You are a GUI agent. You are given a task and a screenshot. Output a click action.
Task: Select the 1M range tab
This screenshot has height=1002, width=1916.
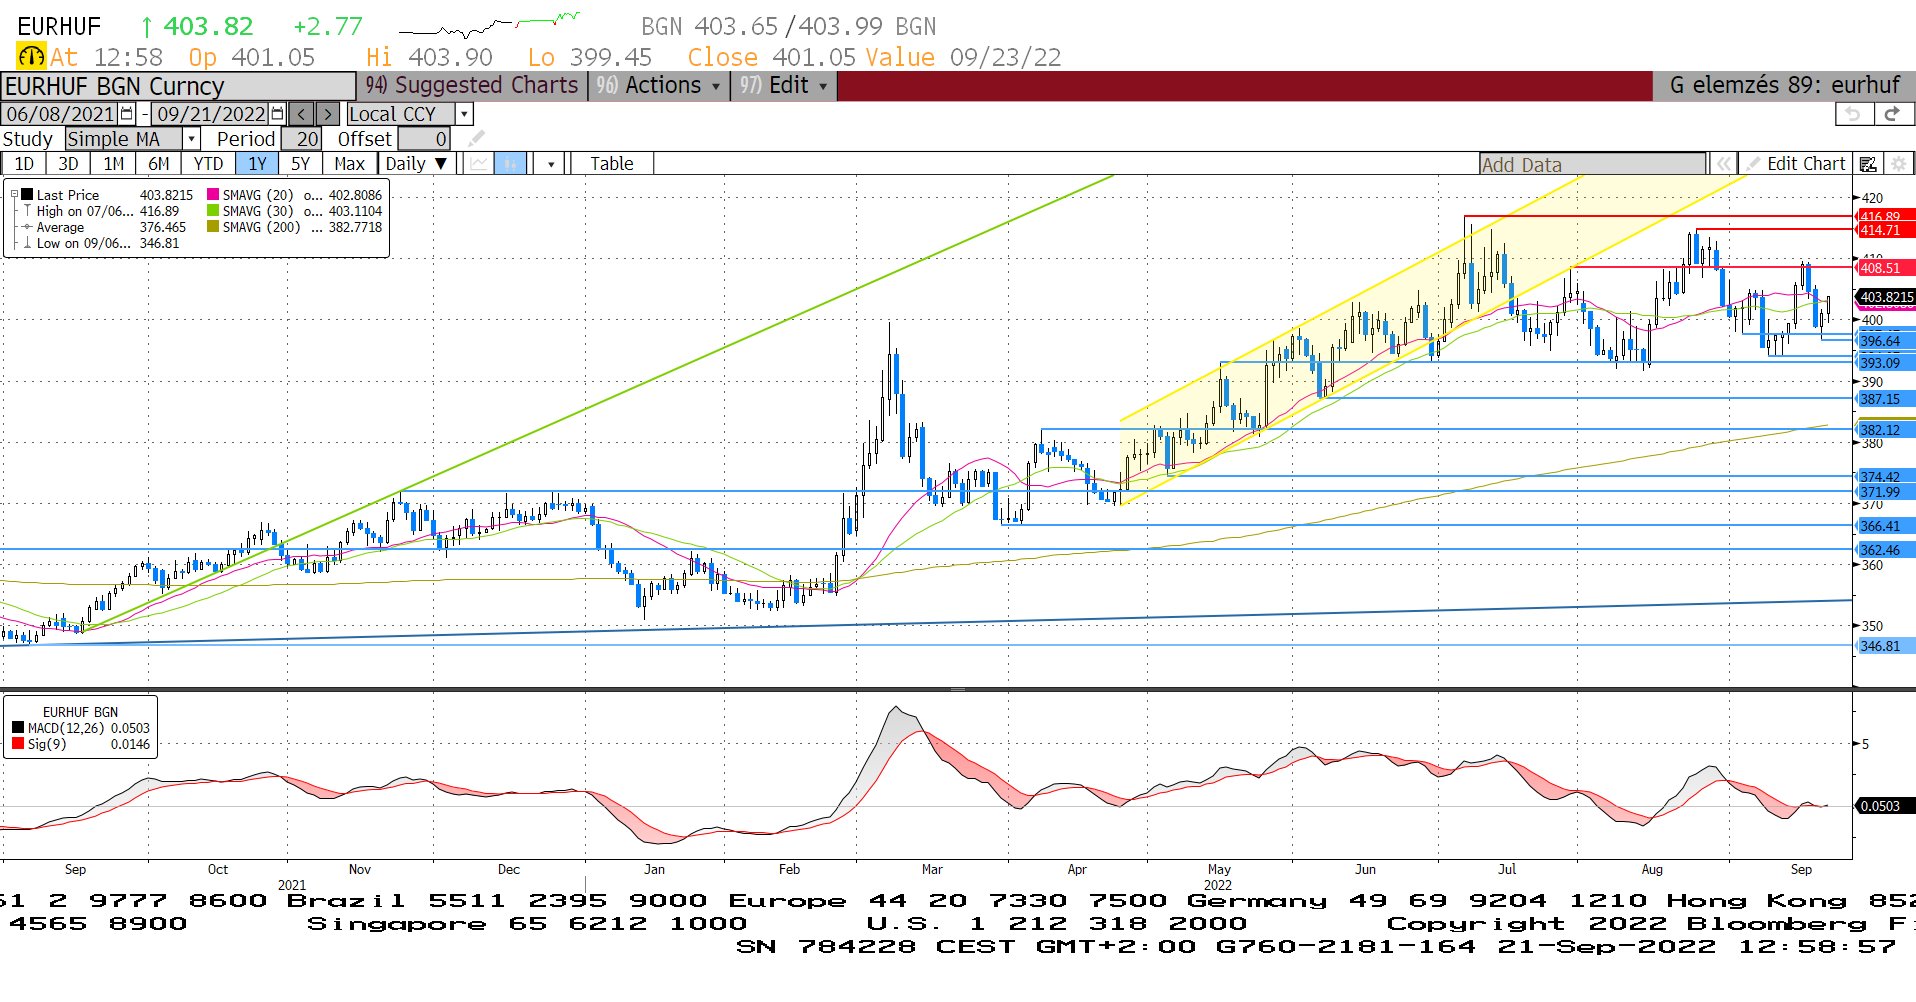[x=113, y=164]
